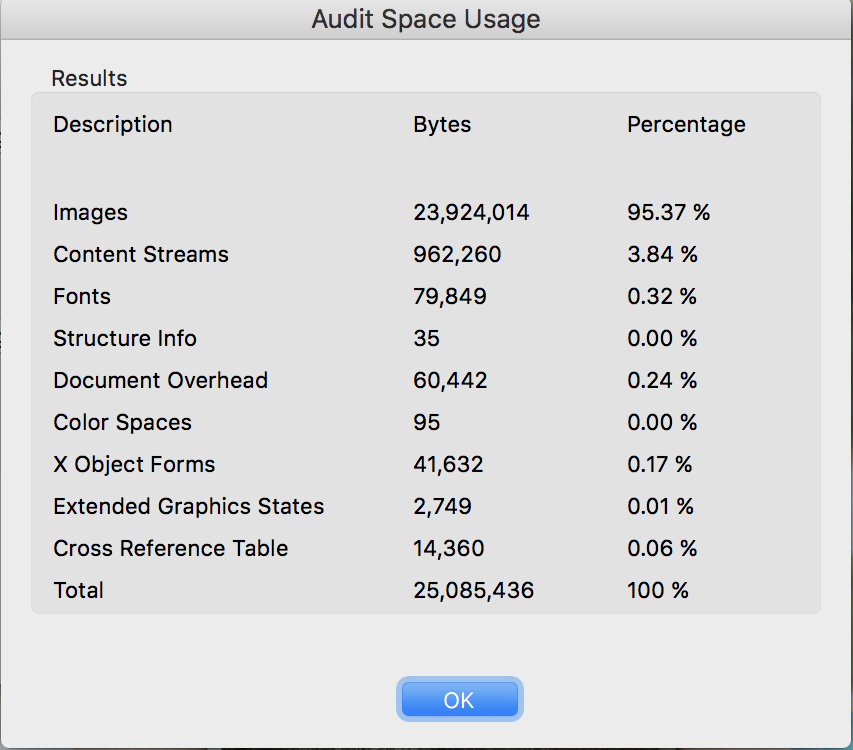Click the Content Streams row label
The image size is (853, 750).
[141, 255]
